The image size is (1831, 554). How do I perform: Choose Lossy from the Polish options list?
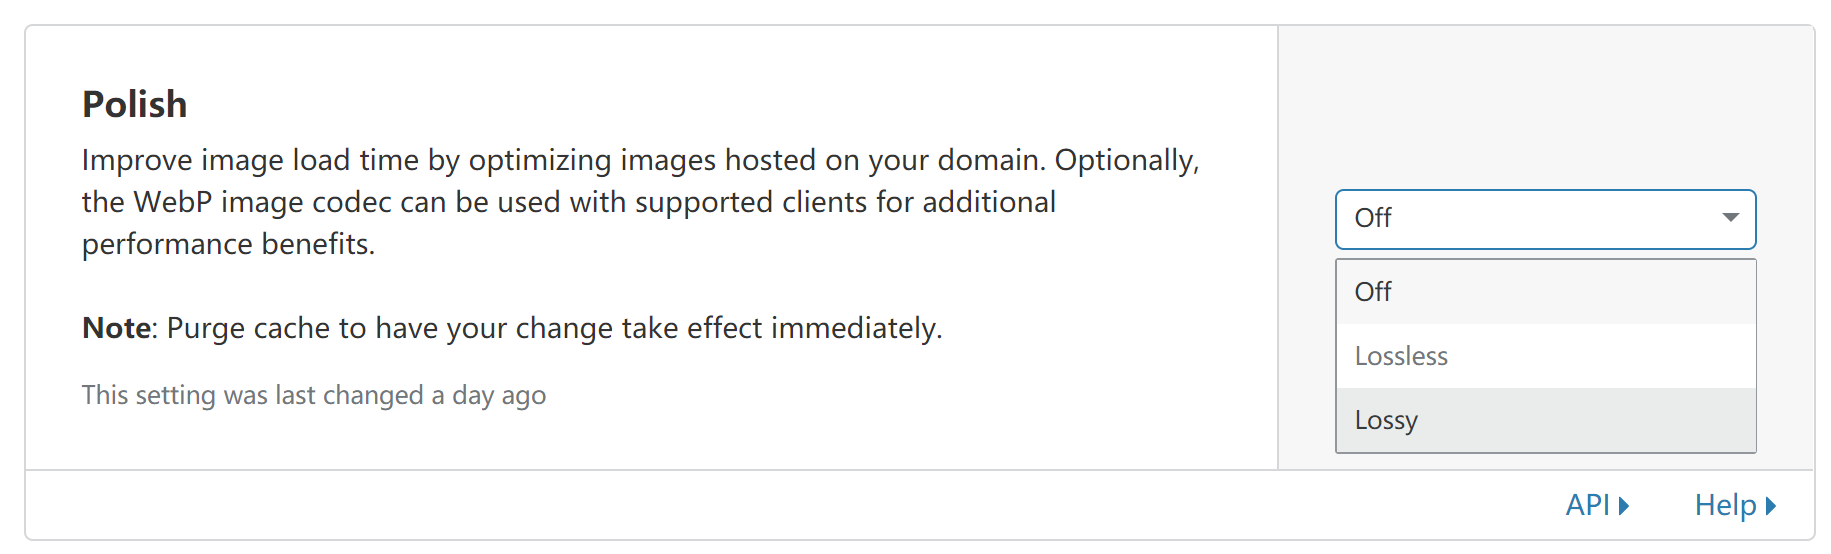point(1545,420)
